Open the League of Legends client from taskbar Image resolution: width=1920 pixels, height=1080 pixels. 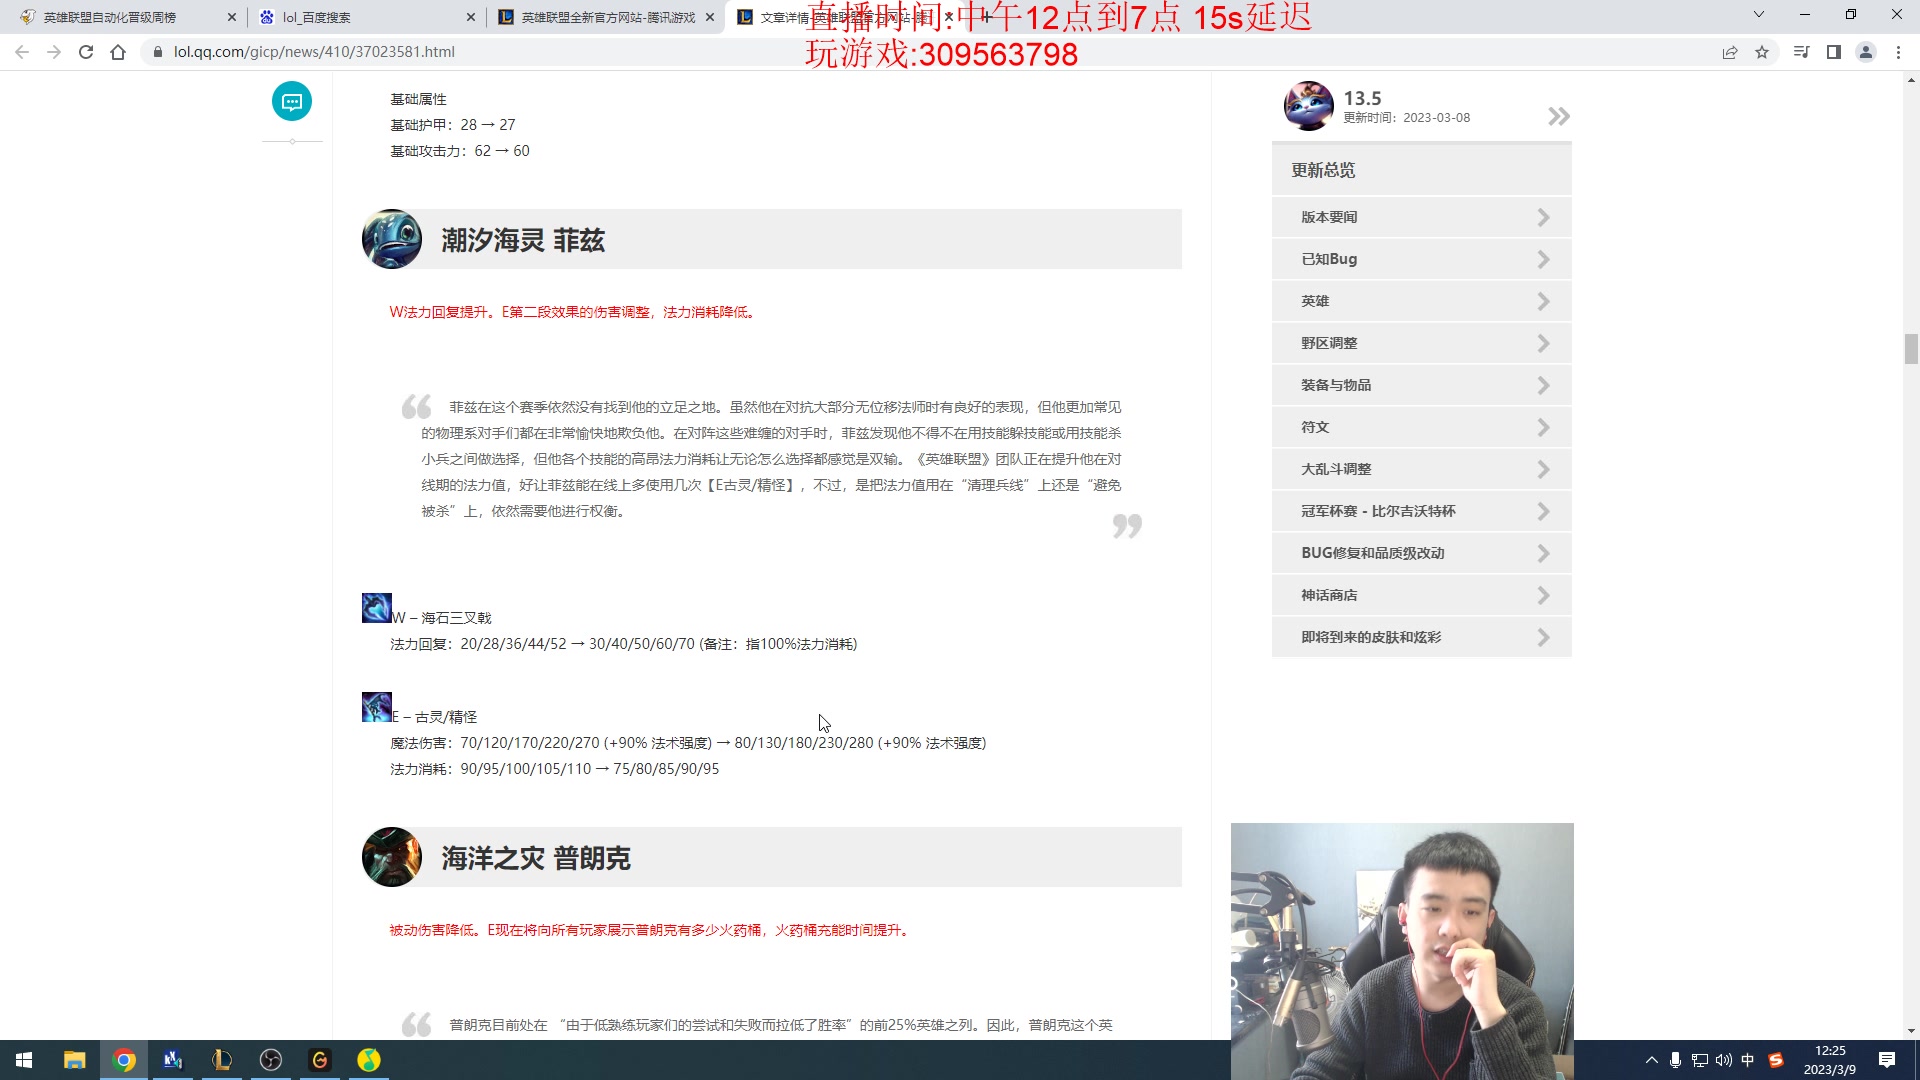[x=222, y=1059]
